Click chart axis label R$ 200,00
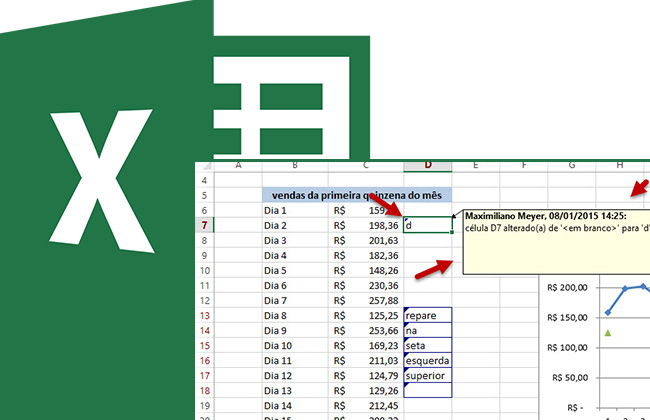This screenshot has width=650, height=420. 567,287
